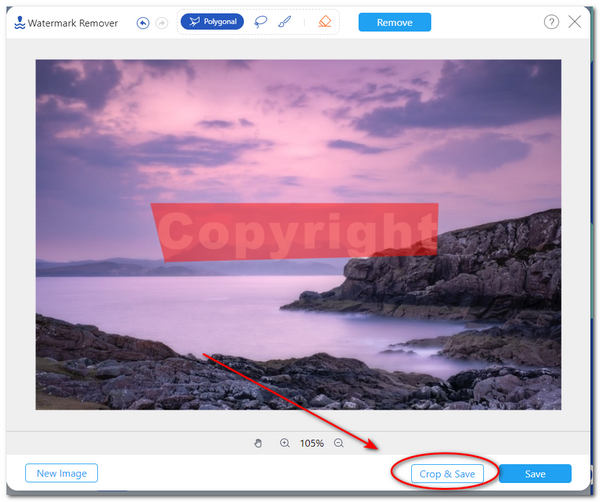Click the Crop & Save button
The width and height of the screenshot is (600, 502).
point(447,473)
